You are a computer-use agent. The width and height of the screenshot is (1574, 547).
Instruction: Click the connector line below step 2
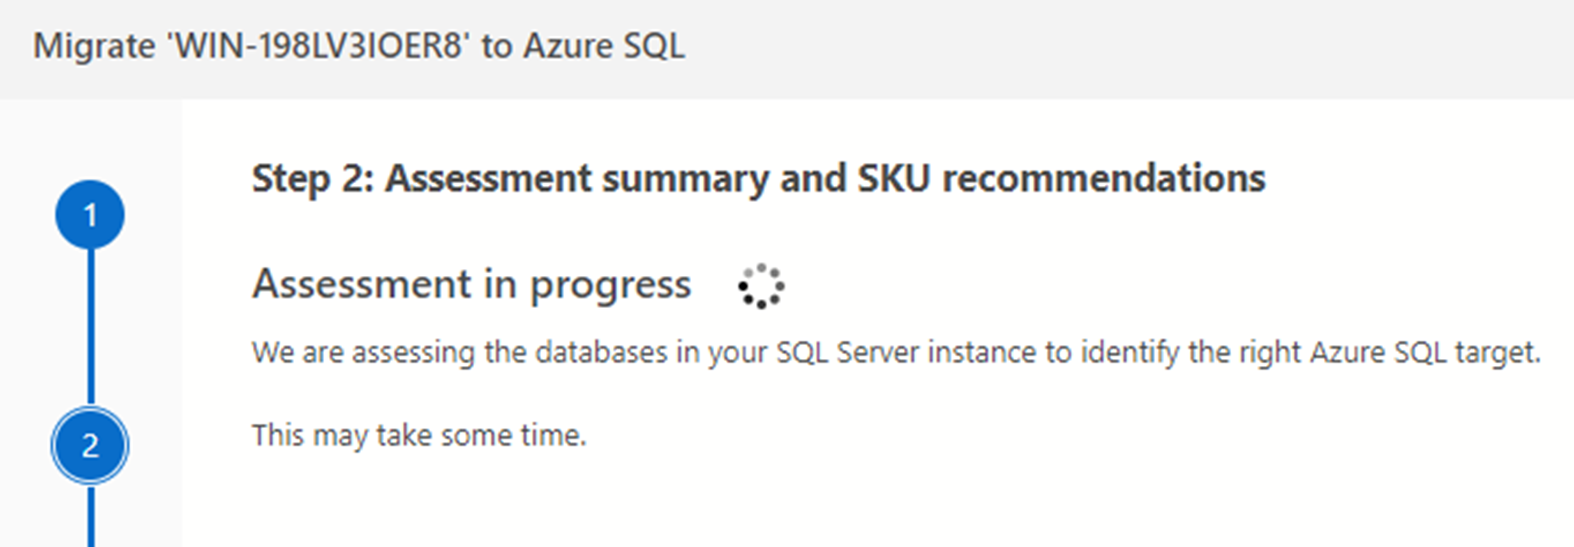point(90,516)
